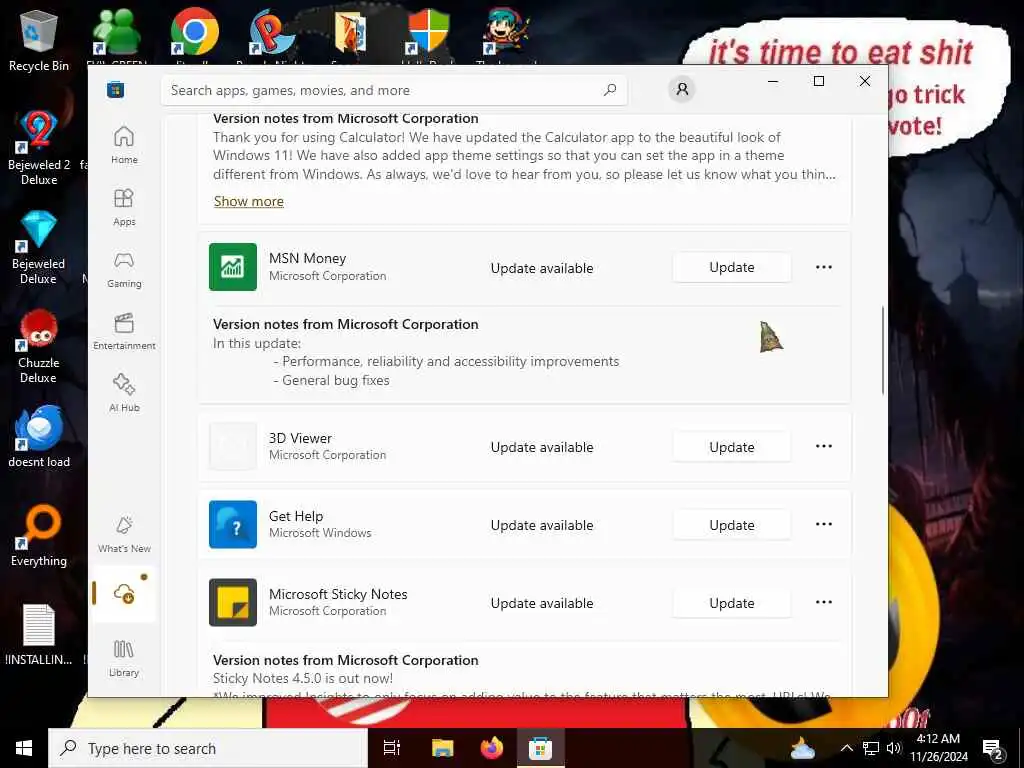Open the Windows Start menu

point(24,748)
